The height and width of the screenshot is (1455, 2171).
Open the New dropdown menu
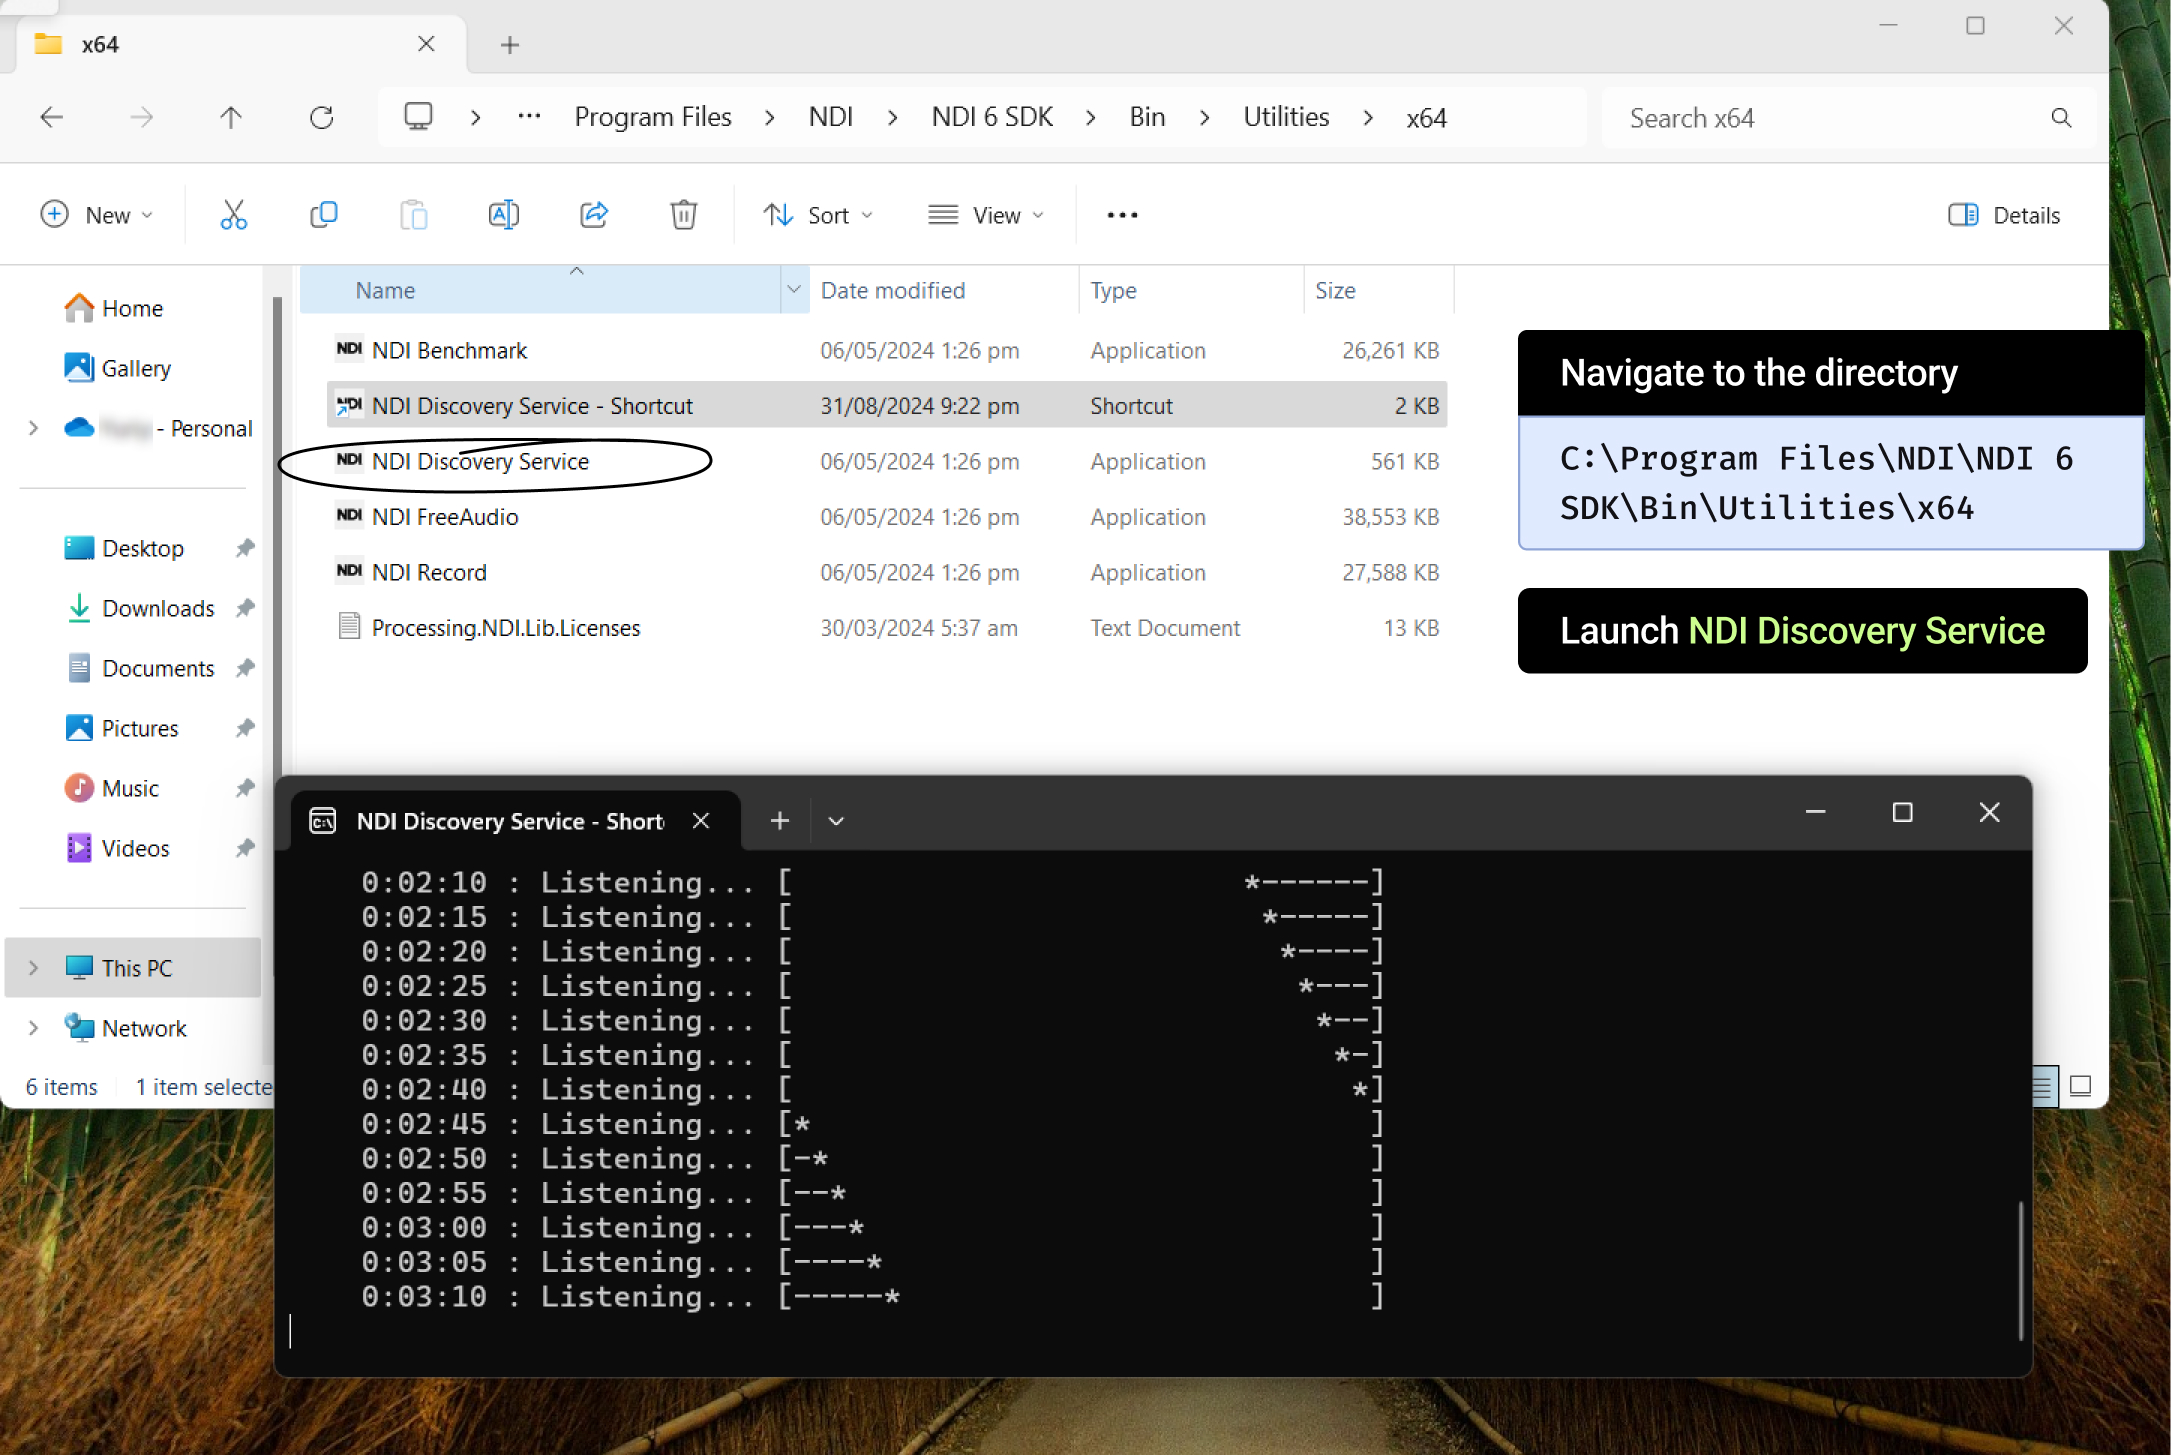point(97,215)
